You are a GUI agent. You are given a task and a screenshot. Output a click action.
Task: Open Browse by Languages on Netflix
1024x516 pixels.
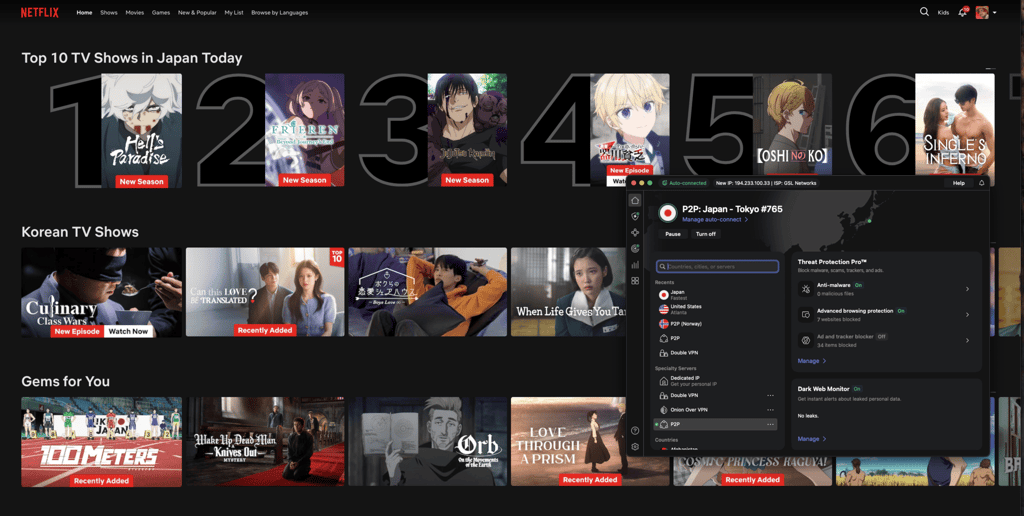(280, 12)
